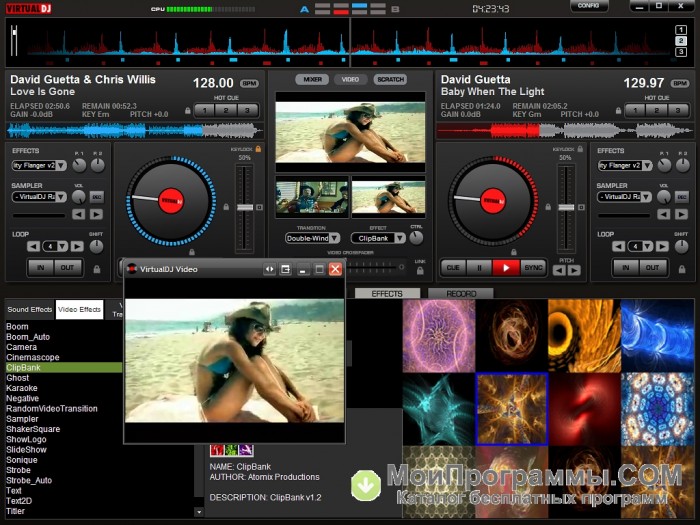Toggle left deck pitch lock icon
The height and width of the screenshot is (525, 700).
click(226, 207)
